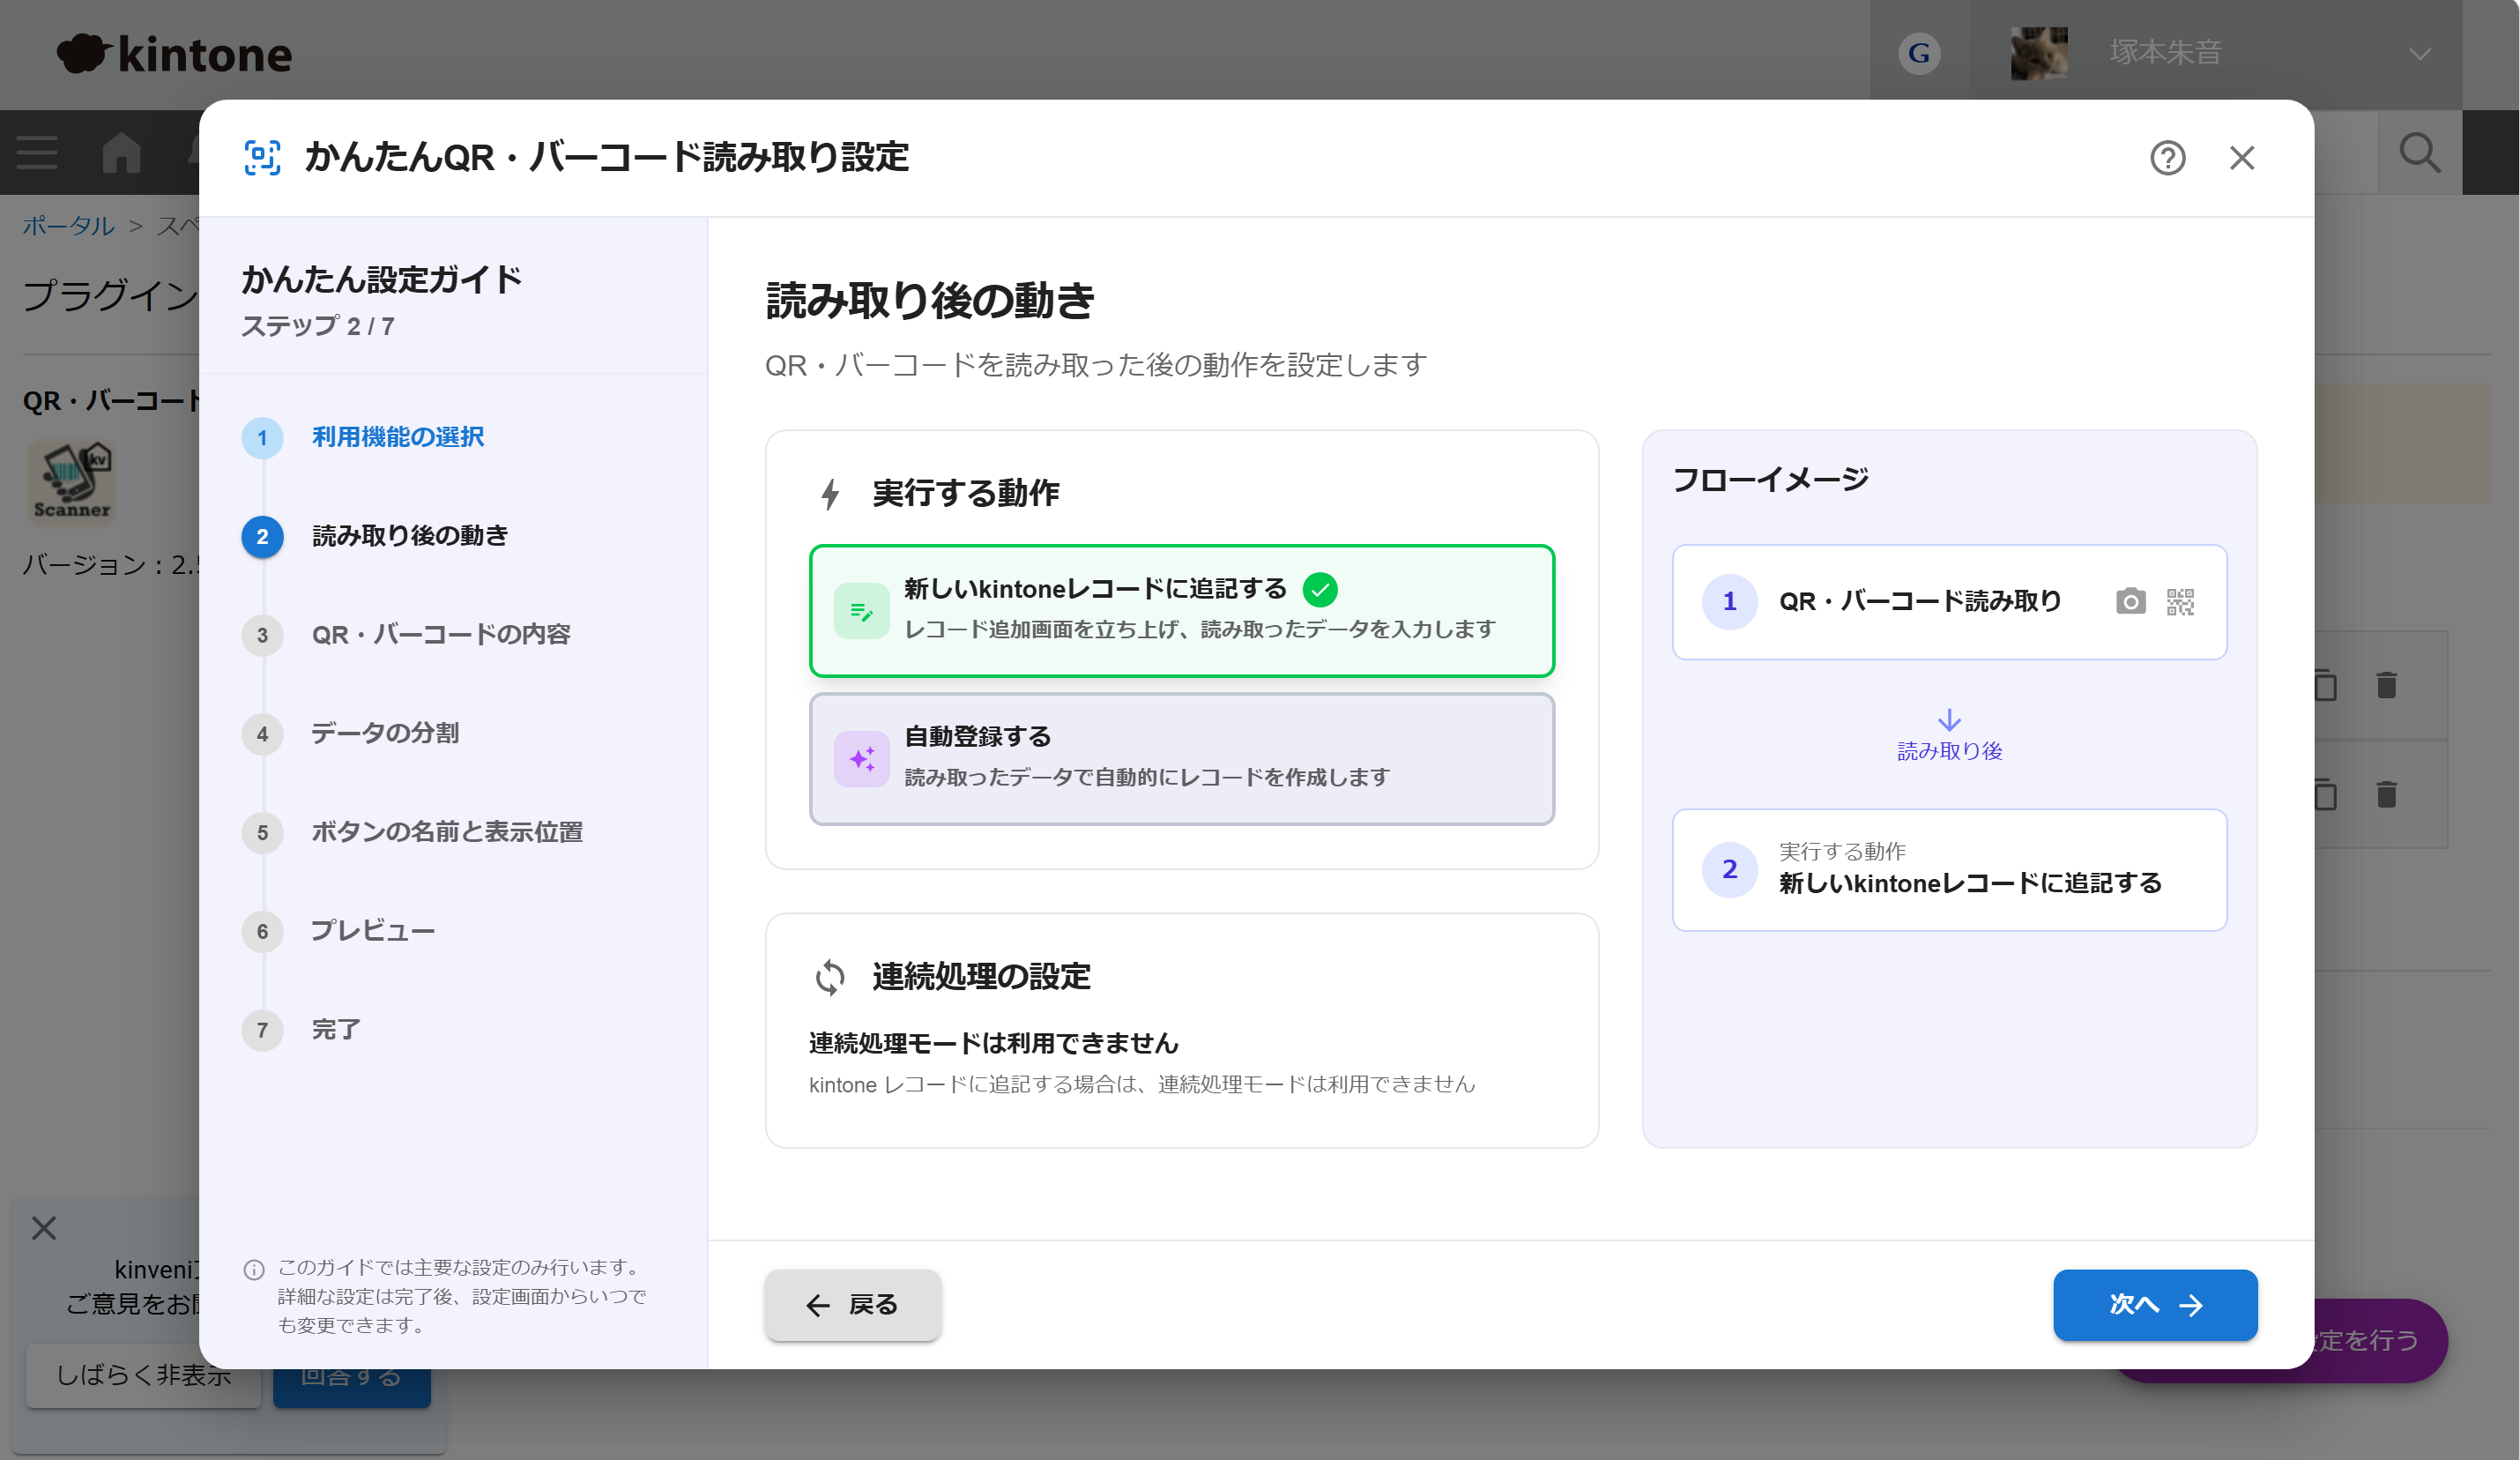Image resolution: width=2520 pixels, height=1460 pixels.
Task: Click flow card 実行する動作 step 2
Action: 1948,869
